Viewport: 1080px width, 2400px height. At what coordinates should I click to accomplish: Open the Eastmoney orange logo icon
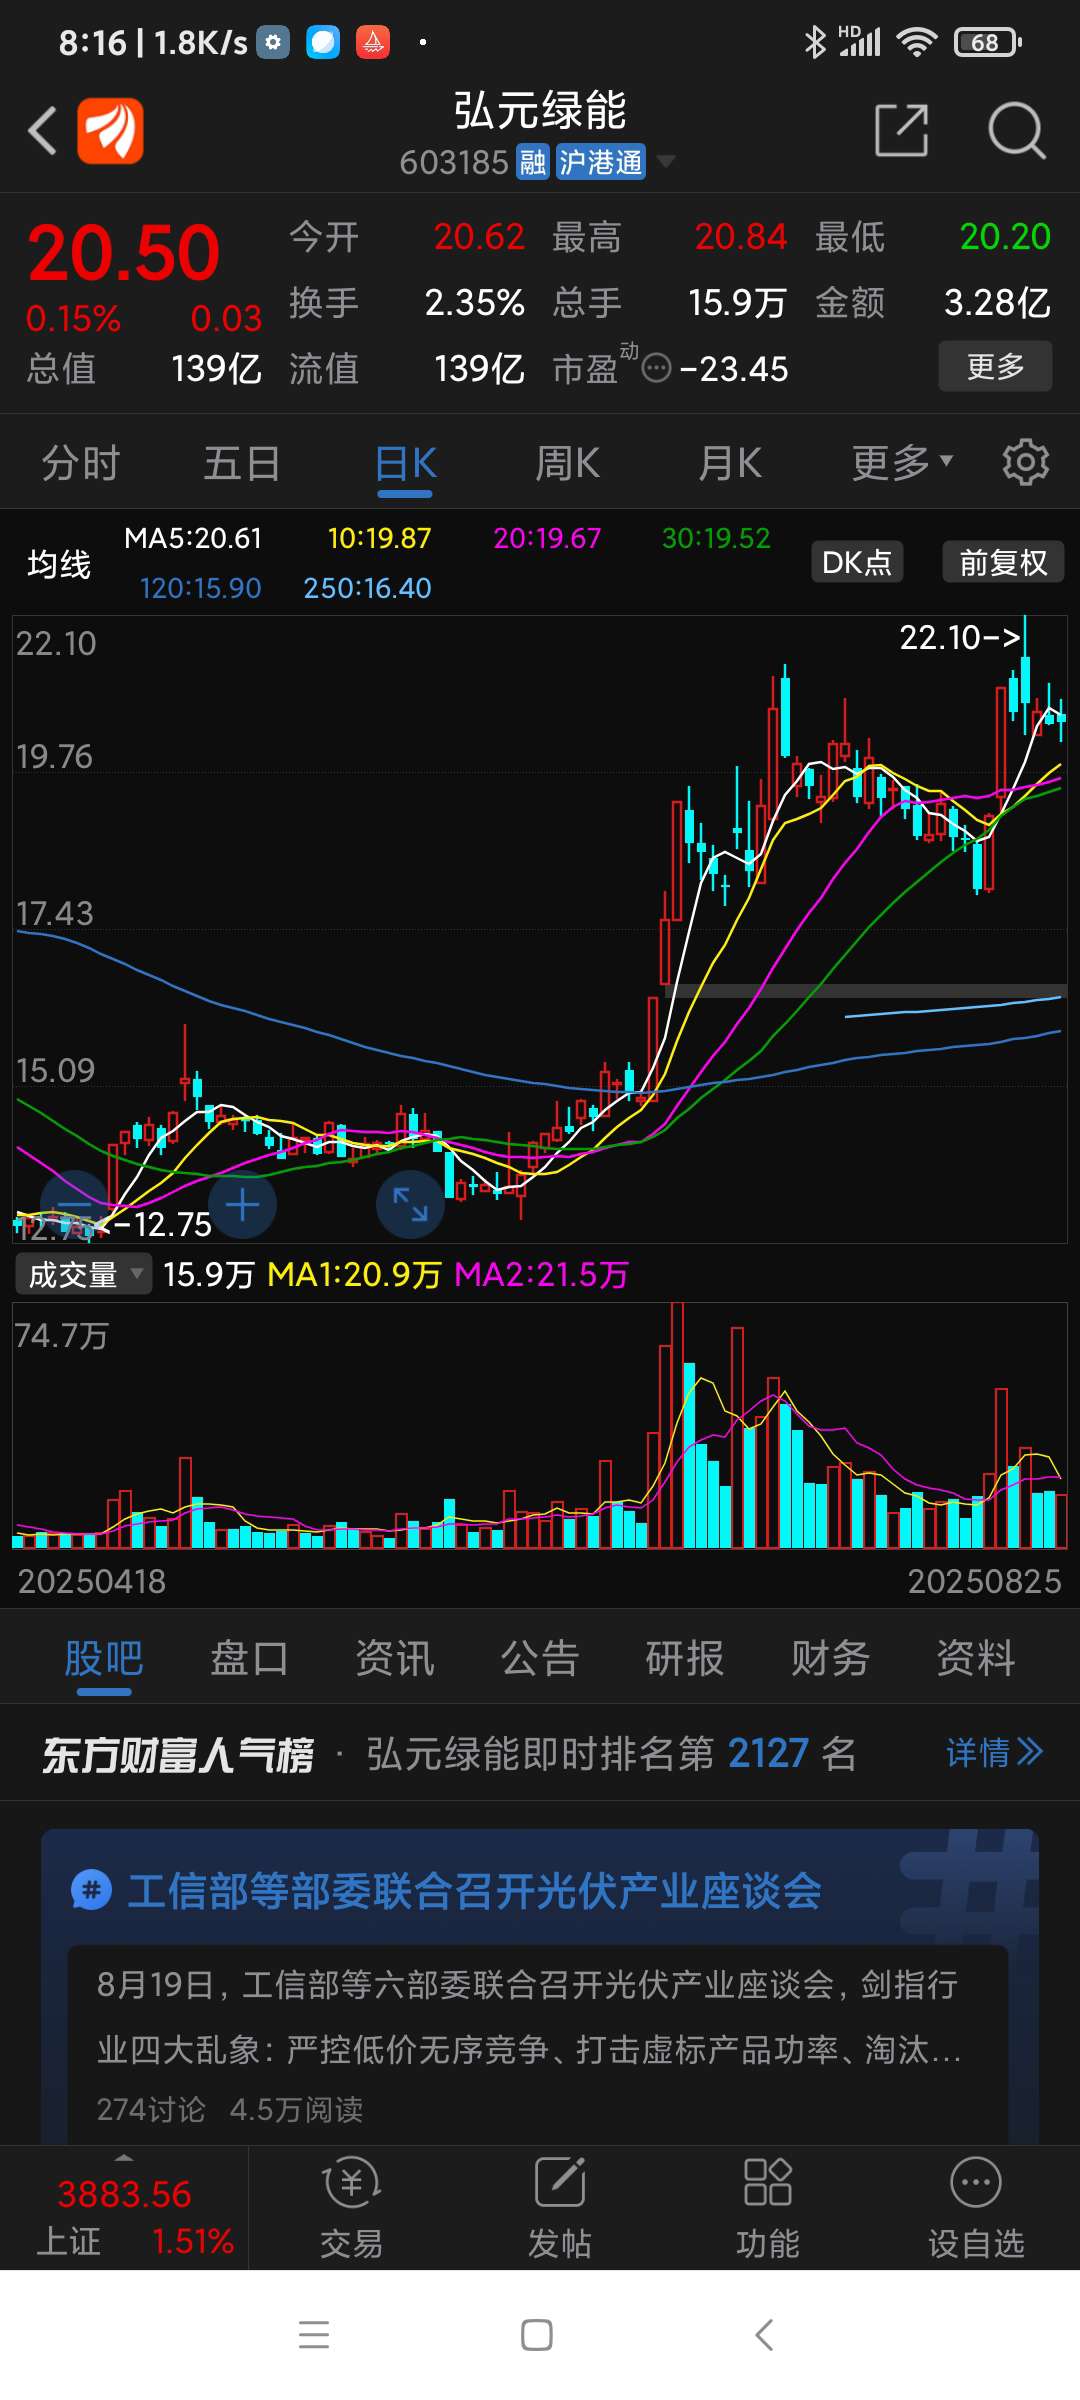[x=111, y=131]
